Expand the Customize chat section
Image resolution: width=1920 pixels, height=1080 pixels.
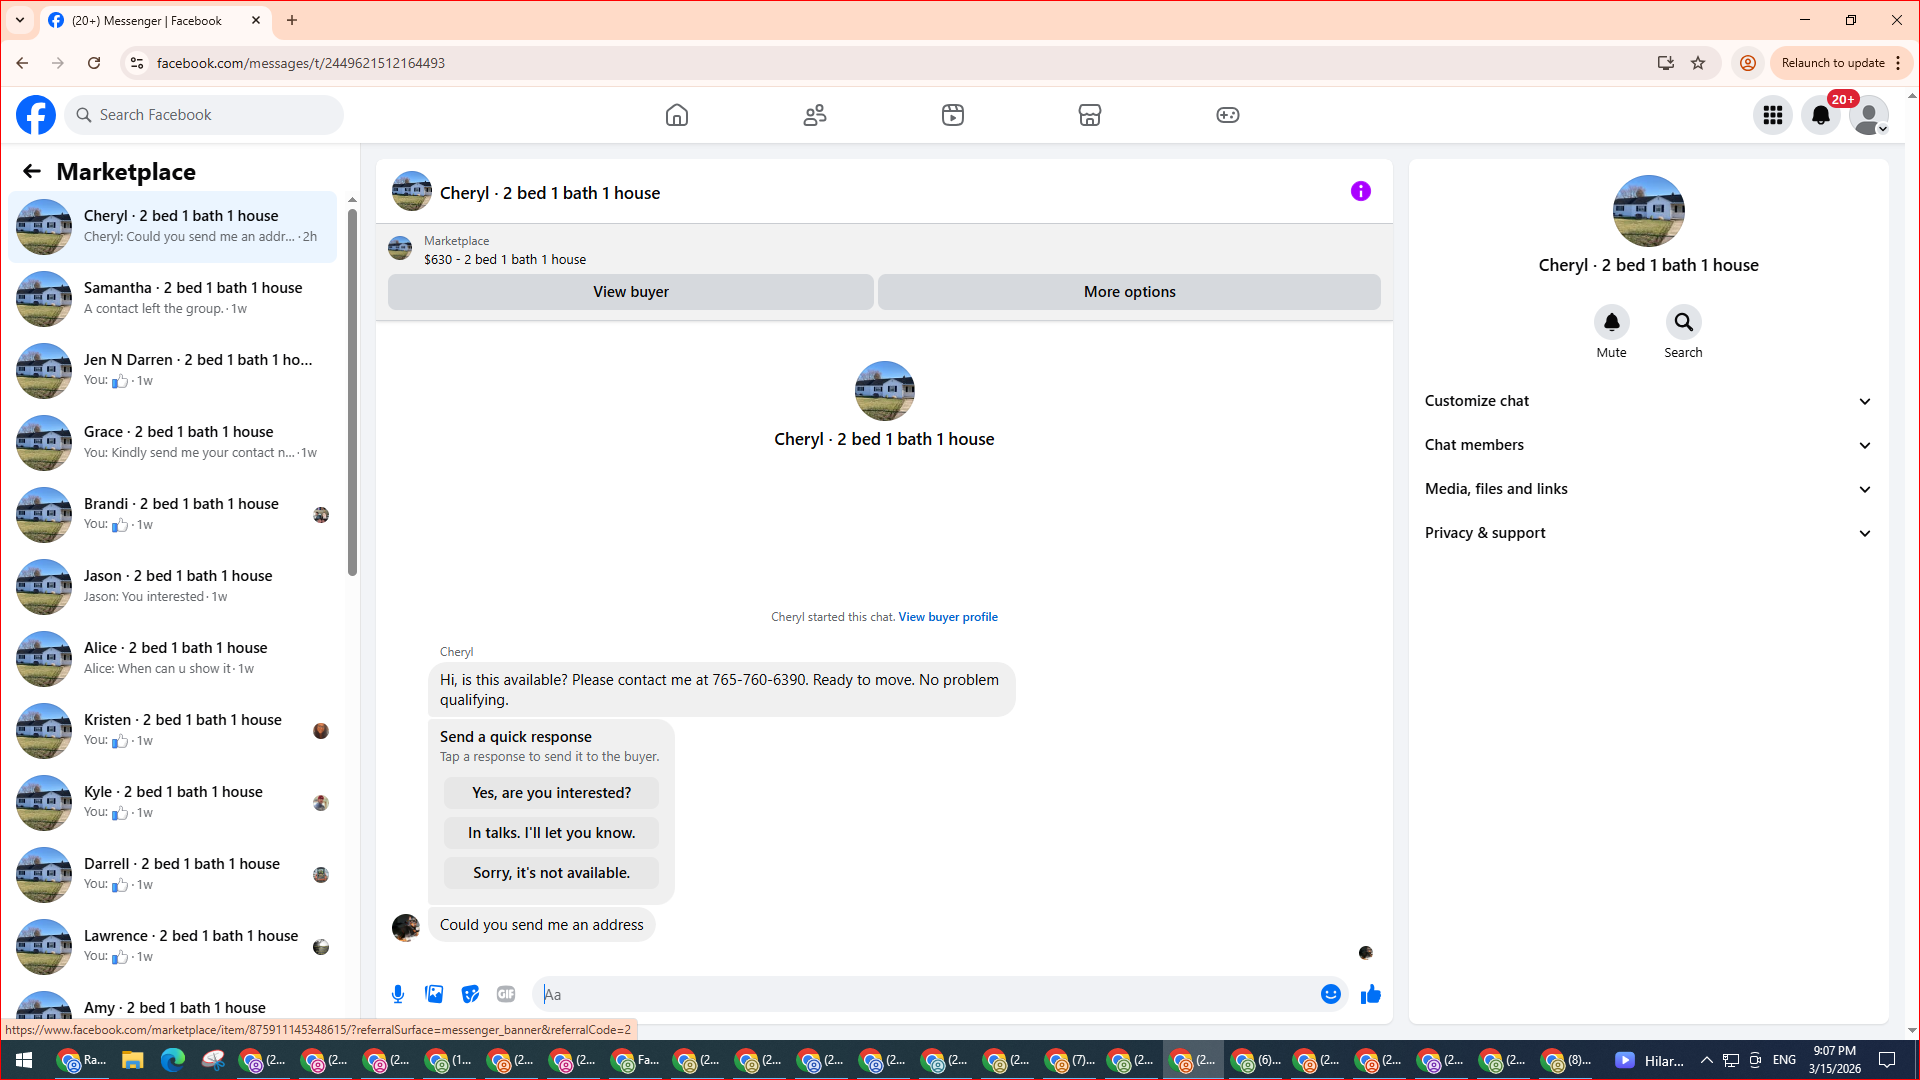[1649, 401]
